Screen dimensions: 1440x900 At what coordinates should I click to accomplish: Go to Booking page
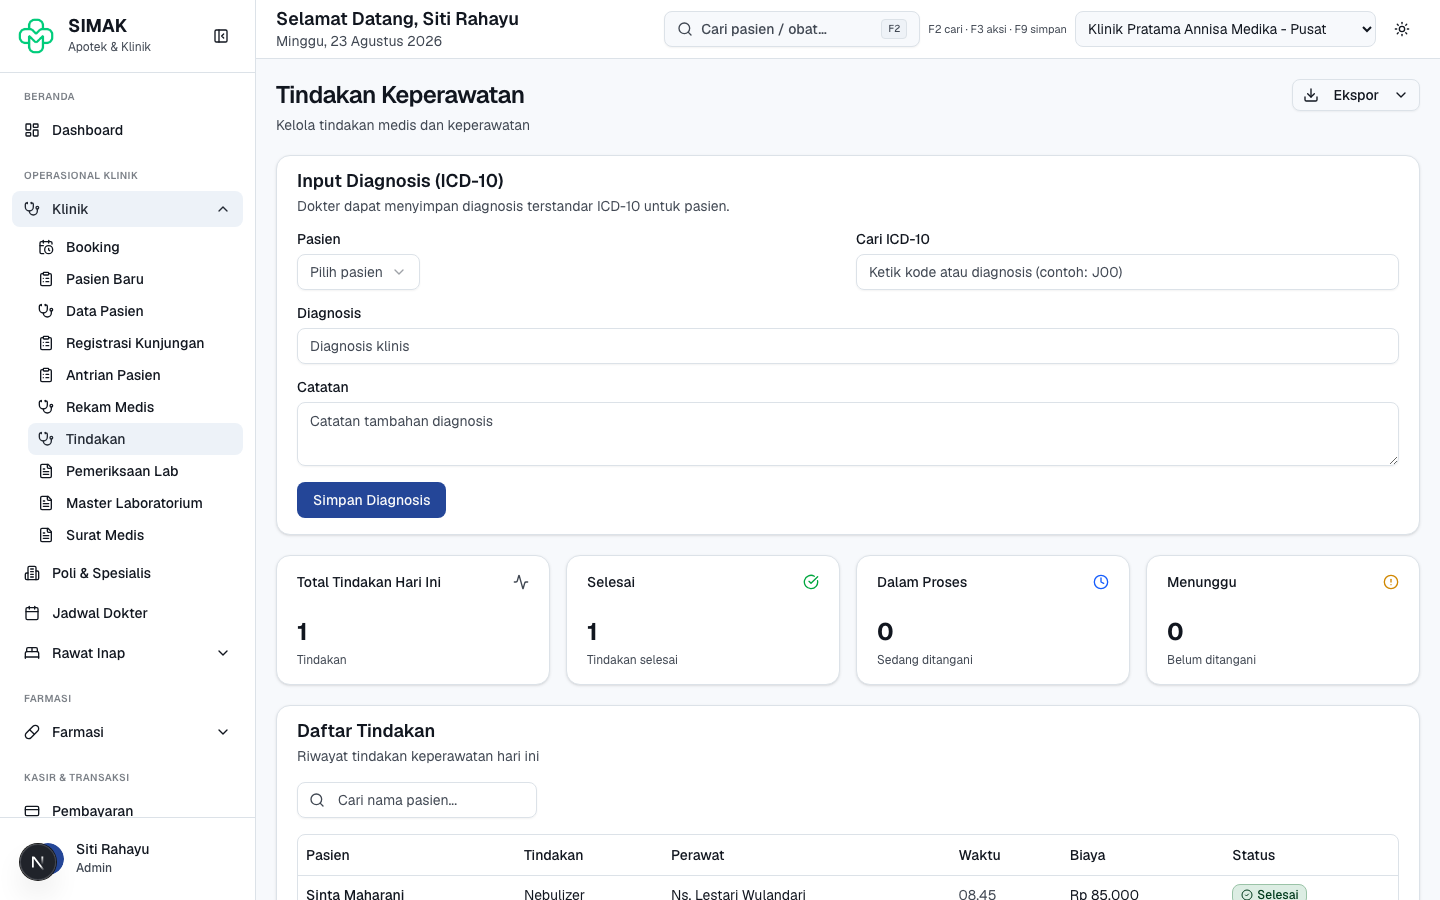[x=135, y=247]
